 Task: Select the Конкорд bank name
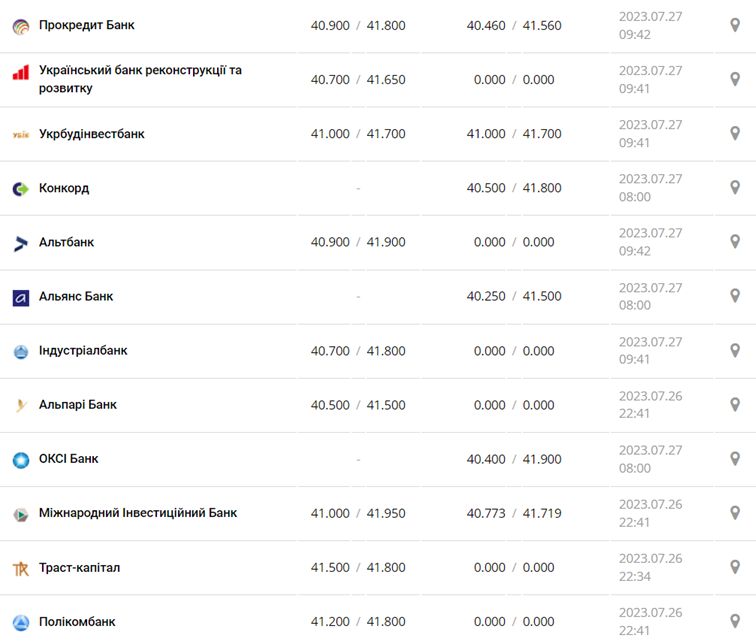coord(64,188)
